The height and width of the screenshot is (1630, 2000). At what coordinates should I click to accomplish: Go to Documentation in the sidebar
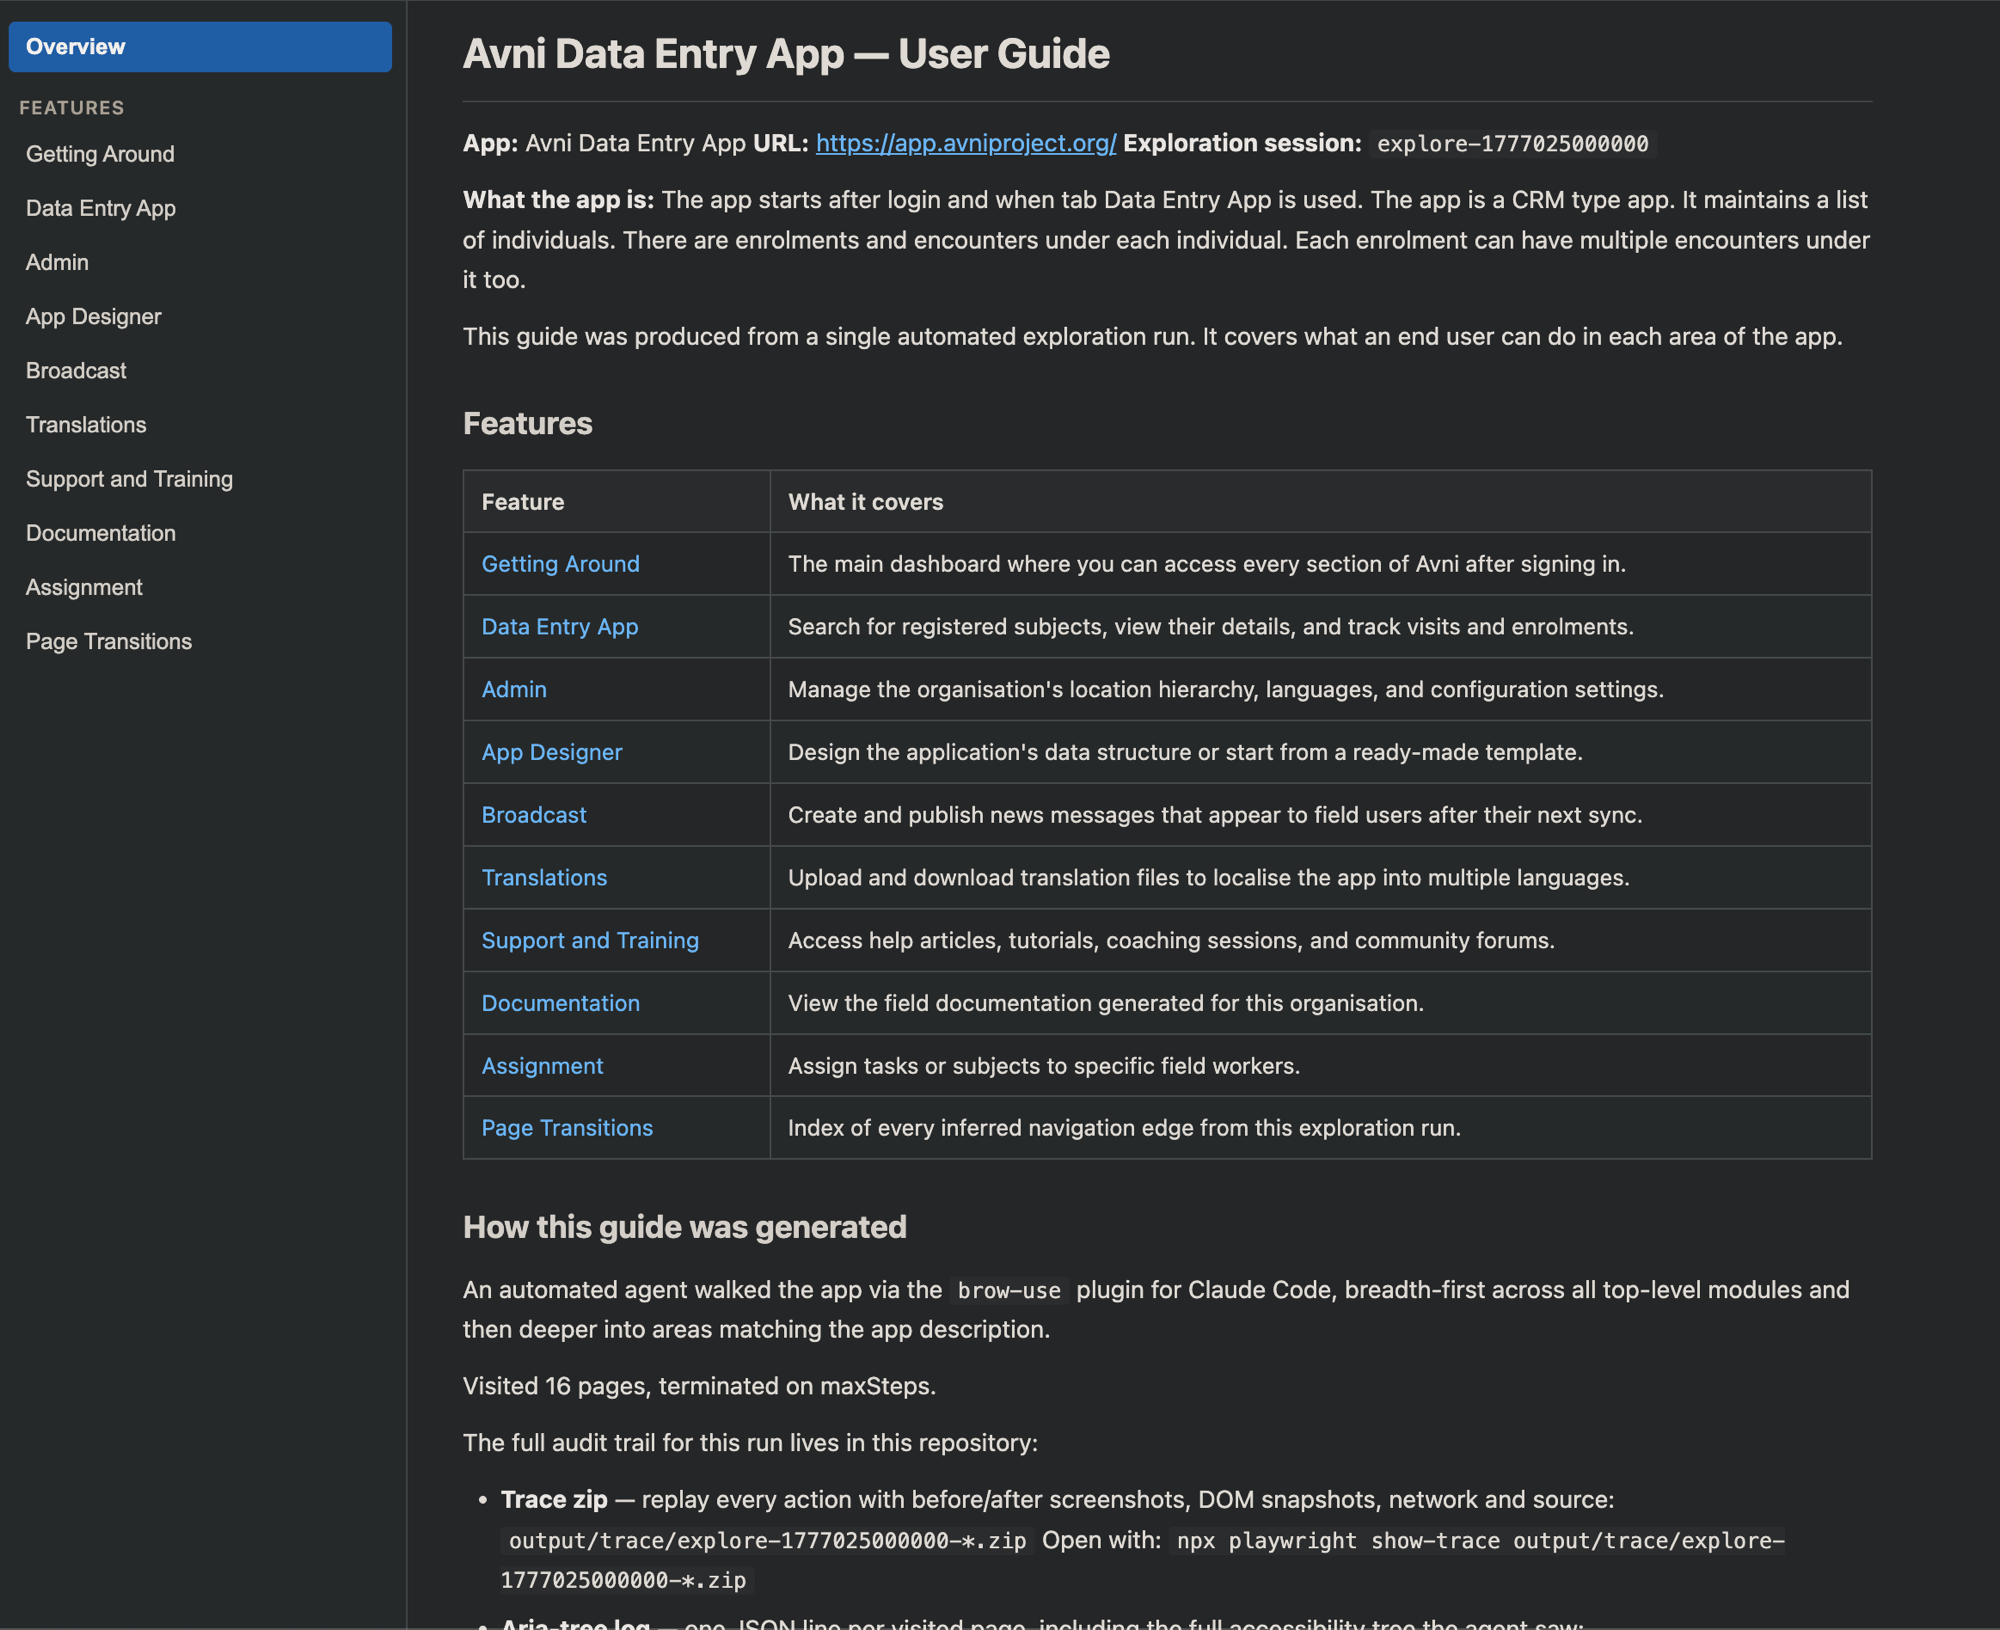tap(101, 533)
